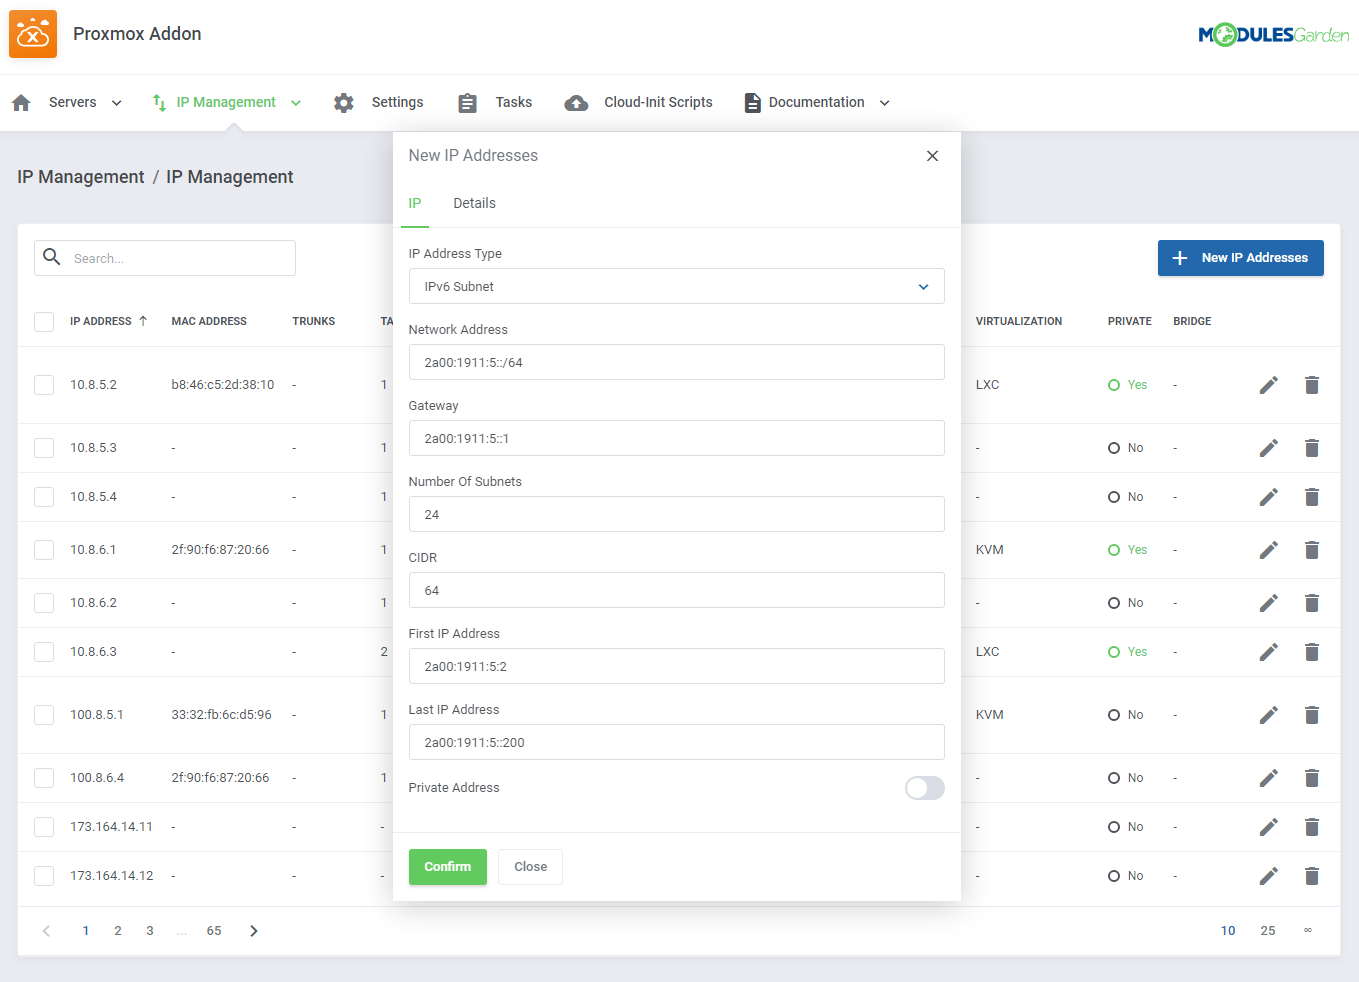Click the Tasks clipboard icon
This screenshot has width=1359, height=982.
467,102
